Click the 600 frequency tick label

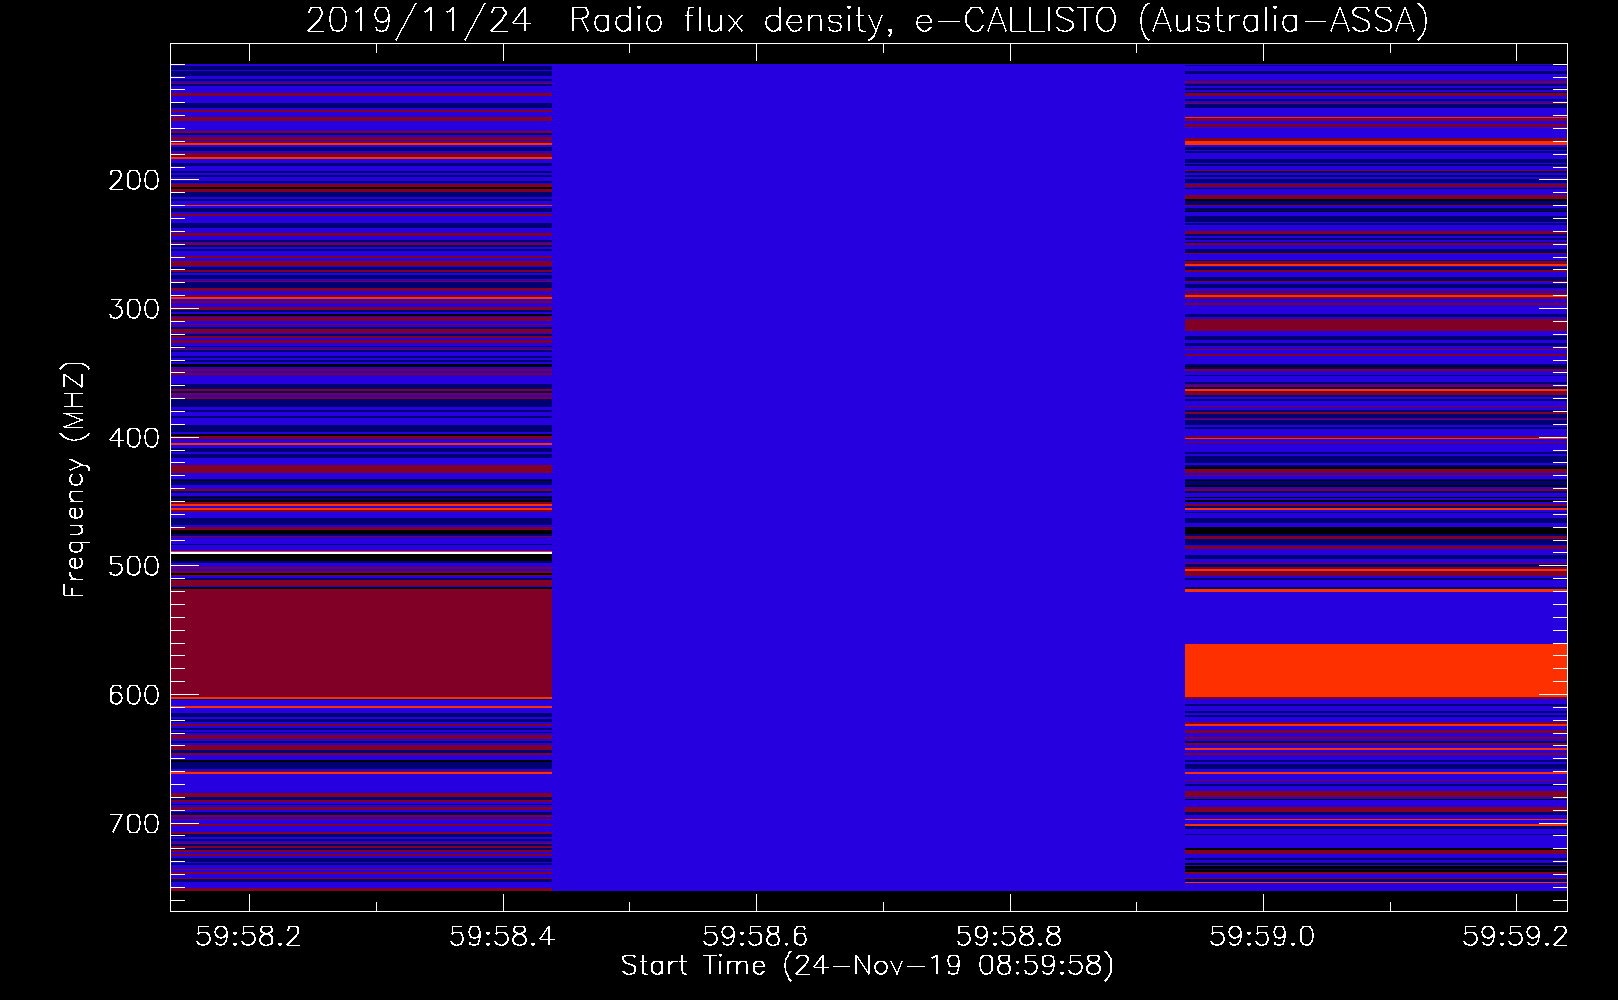point(134,695)
